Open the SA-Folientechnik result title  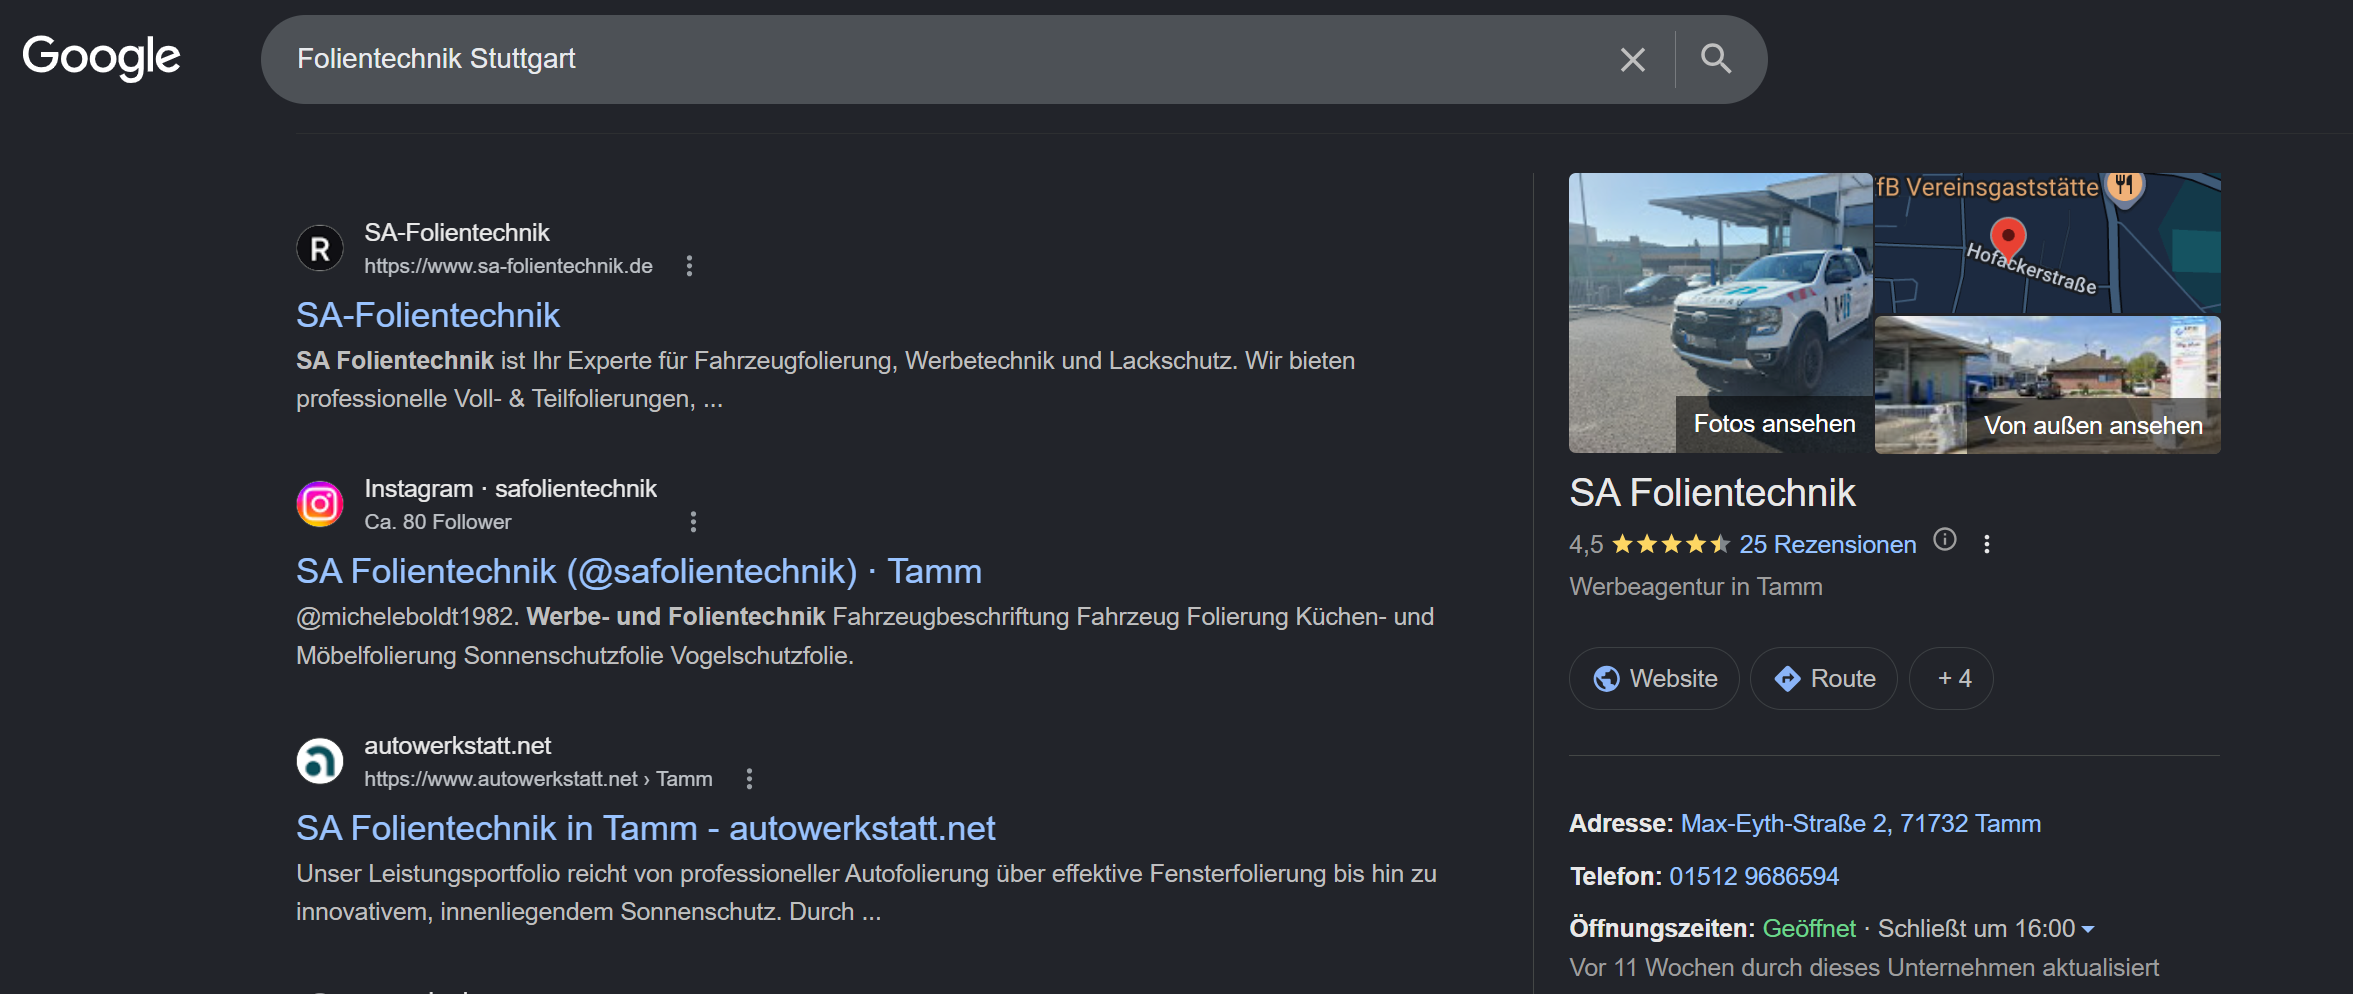click(x=428, y=315)
